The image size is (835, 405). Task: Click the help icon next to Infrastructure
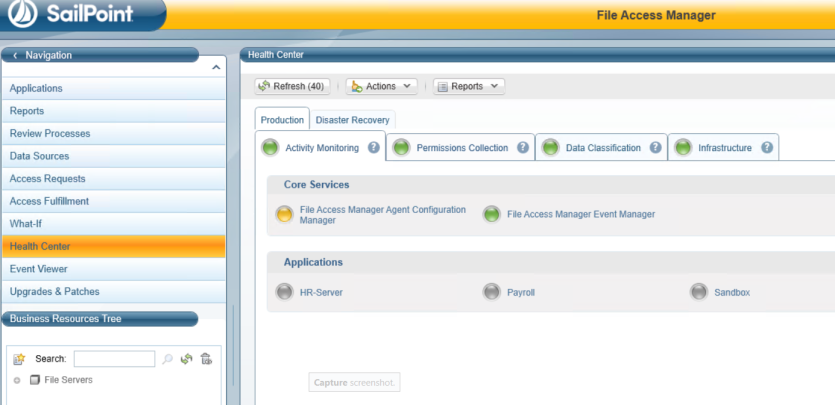[x=767, y=148]
